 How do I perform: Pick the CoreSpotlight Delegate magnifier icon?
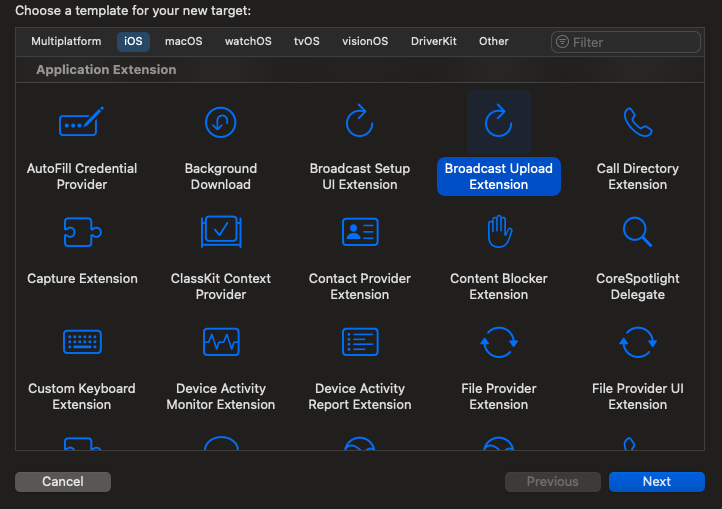[637, 232]
